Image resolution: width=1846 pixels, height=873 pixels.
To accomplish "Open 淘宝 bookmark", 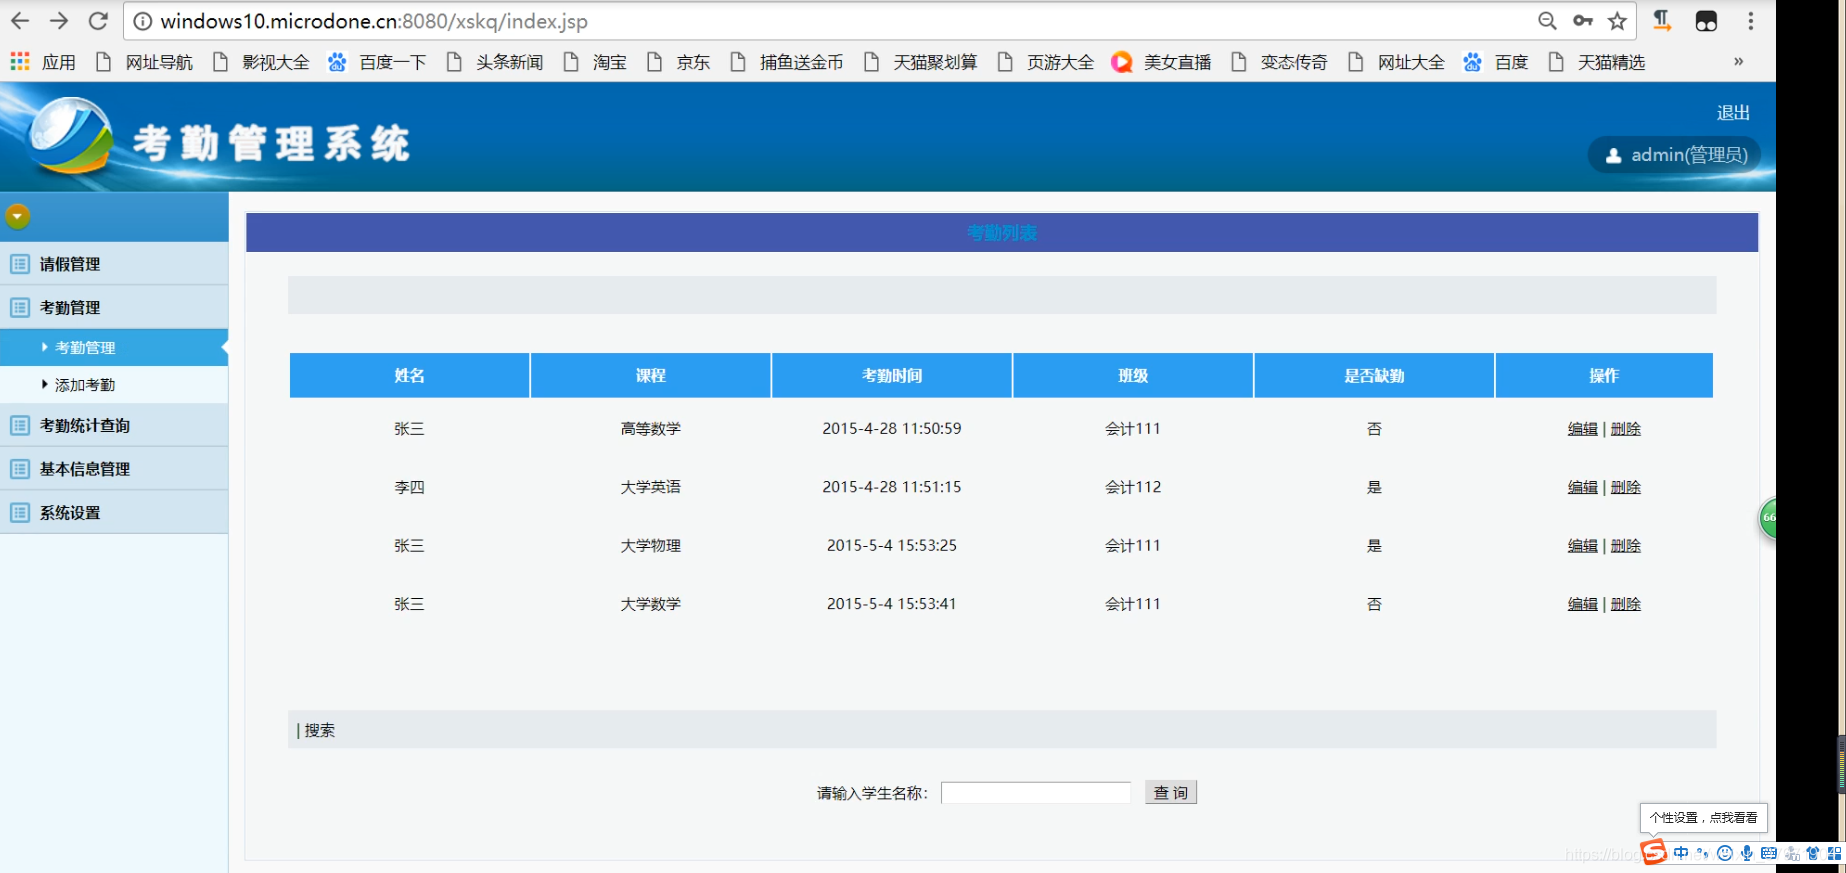I will tap(594, 62).
